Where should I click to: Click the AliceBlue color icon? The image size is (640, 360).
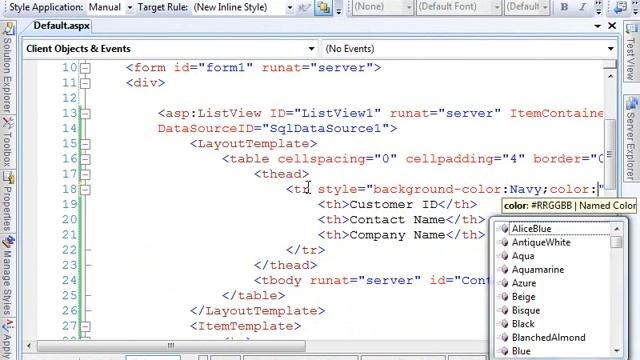point(504,229)
